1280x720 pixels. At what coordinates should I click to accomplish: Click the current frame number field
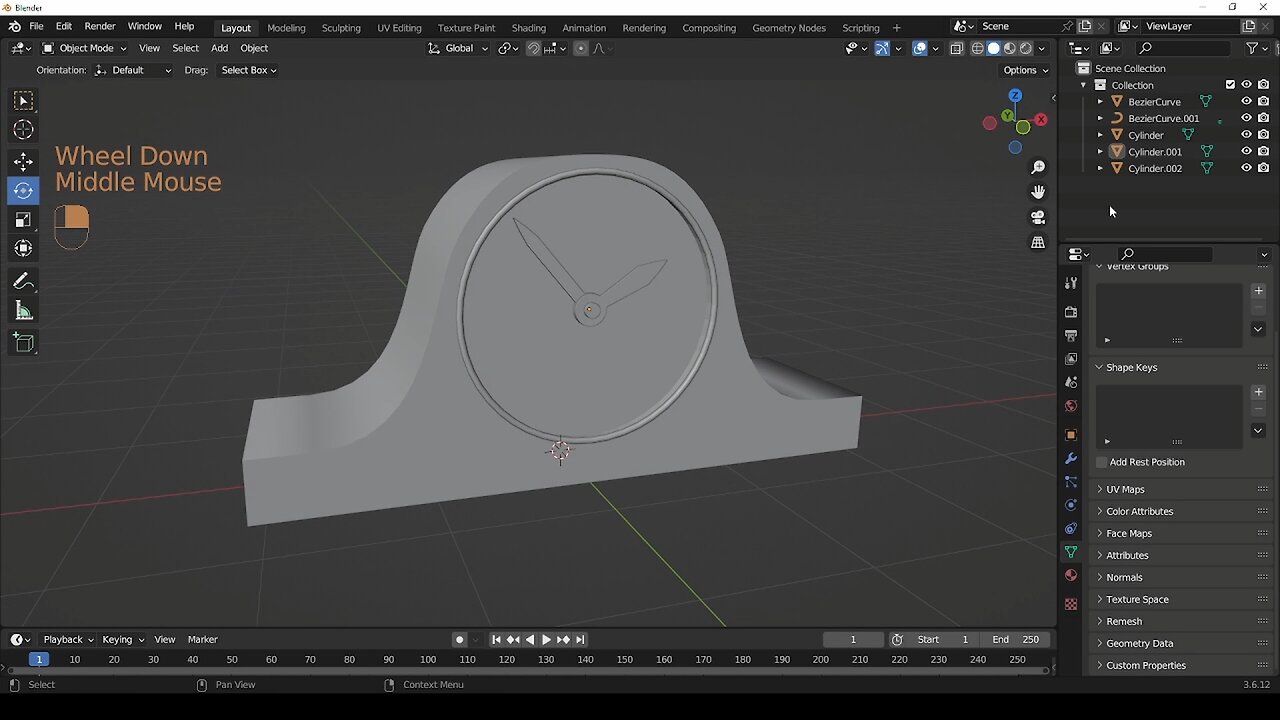(x=853, y=639)
